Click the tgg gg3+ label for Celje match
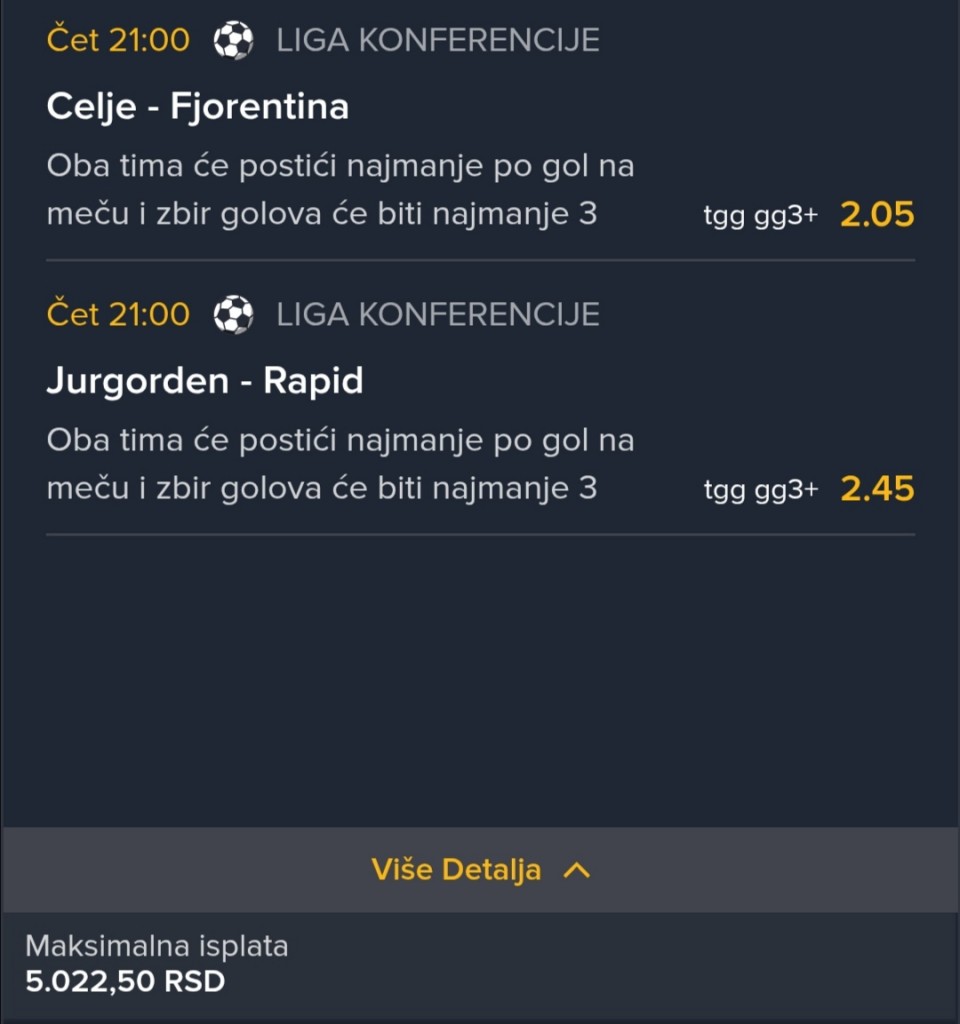This screenshot has height=1024, width=960. click(760, 216)
